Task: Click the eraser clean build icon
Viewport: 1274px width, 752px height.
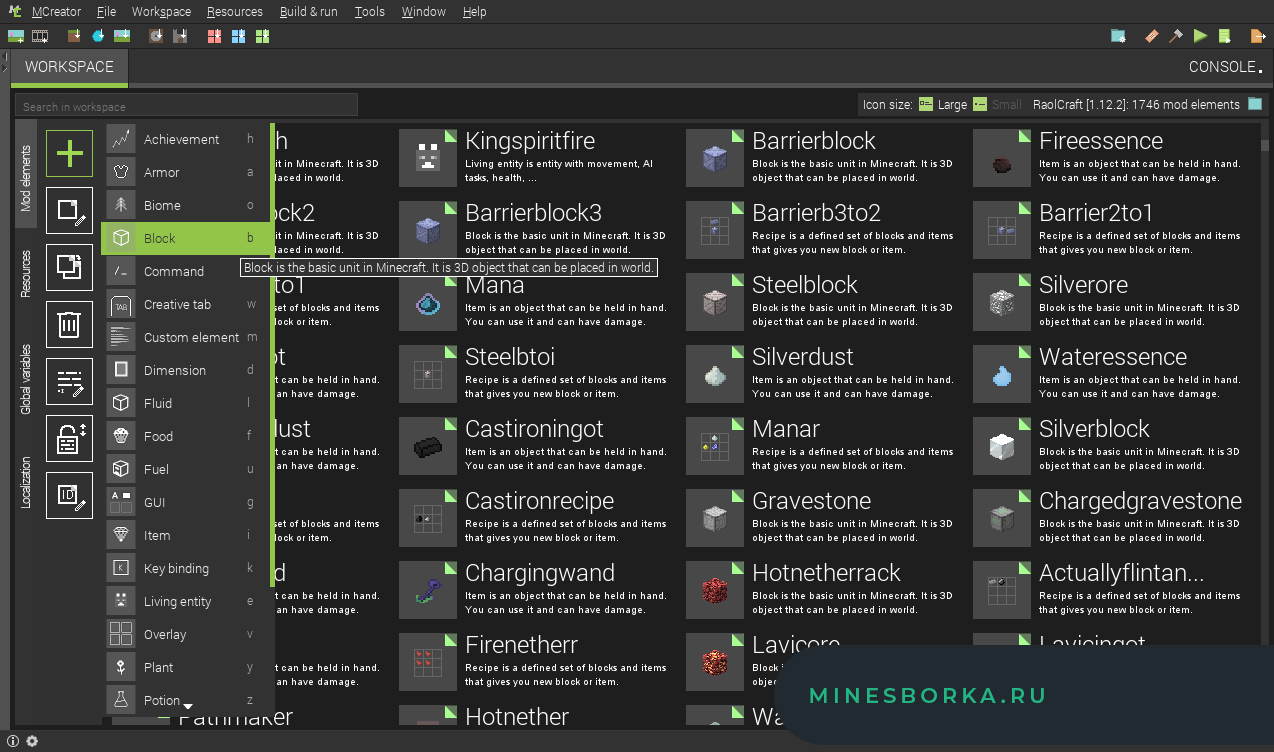Action: point(1151,36)
